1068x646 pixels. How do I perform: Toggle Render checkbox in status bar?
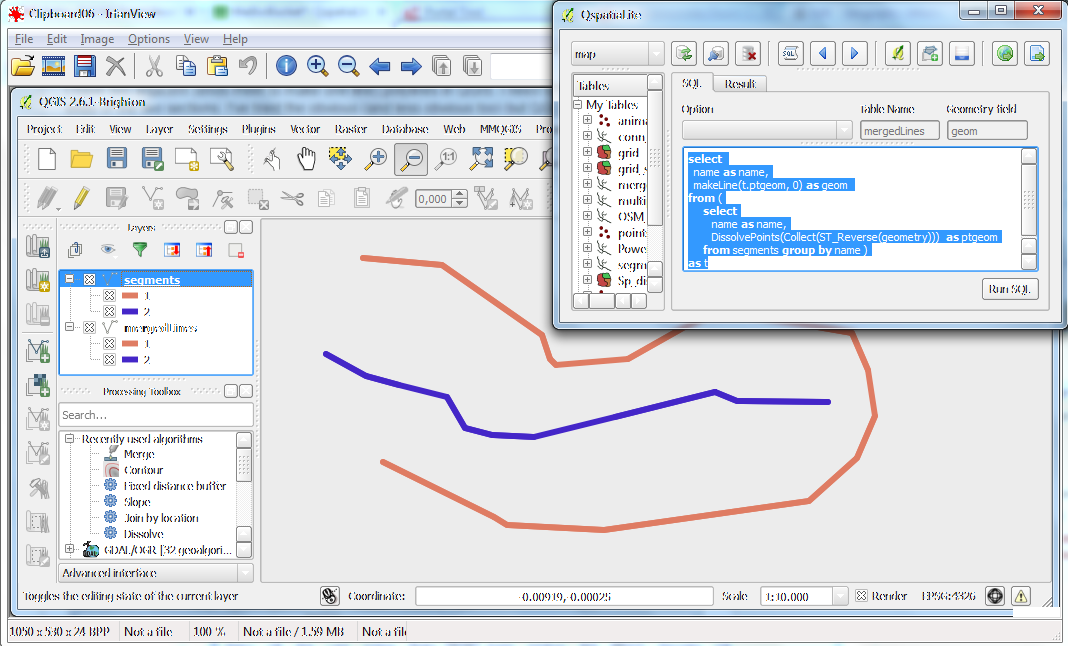pyautogui.click(x=861, y=596)
